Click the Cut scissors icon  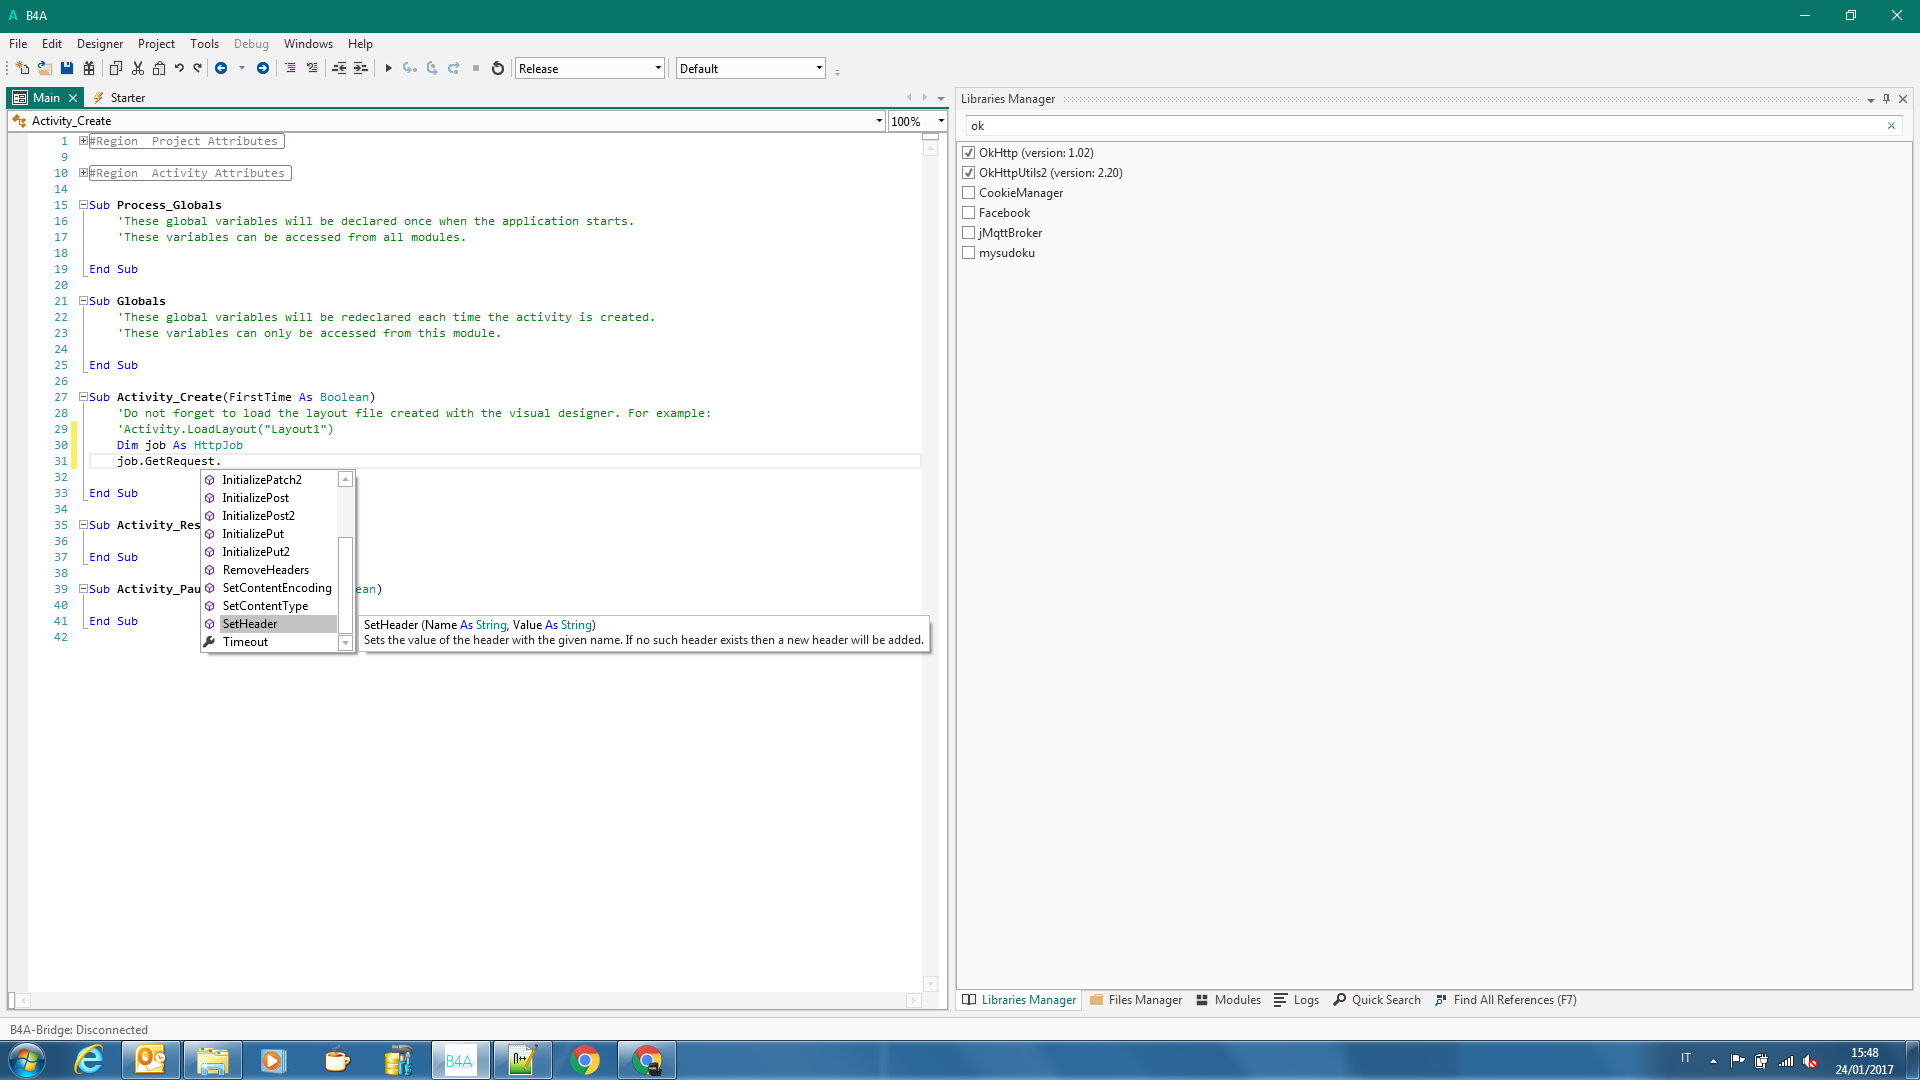pyautogui.click(x=138, y=68)
